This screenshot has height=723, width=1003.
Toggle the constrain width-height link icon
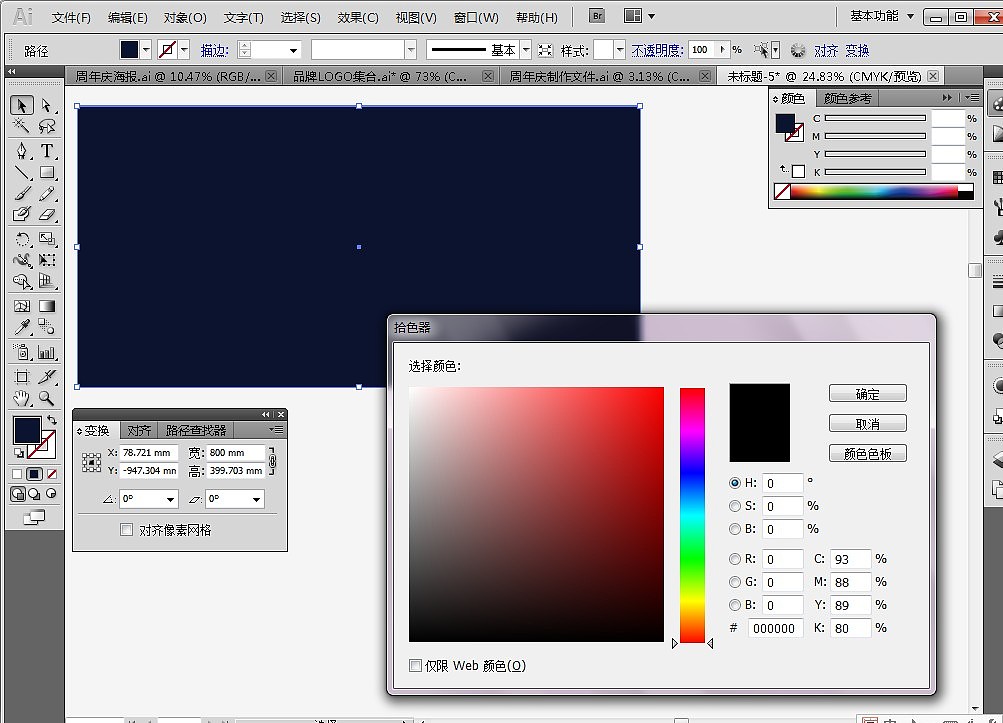pos(272,461)
